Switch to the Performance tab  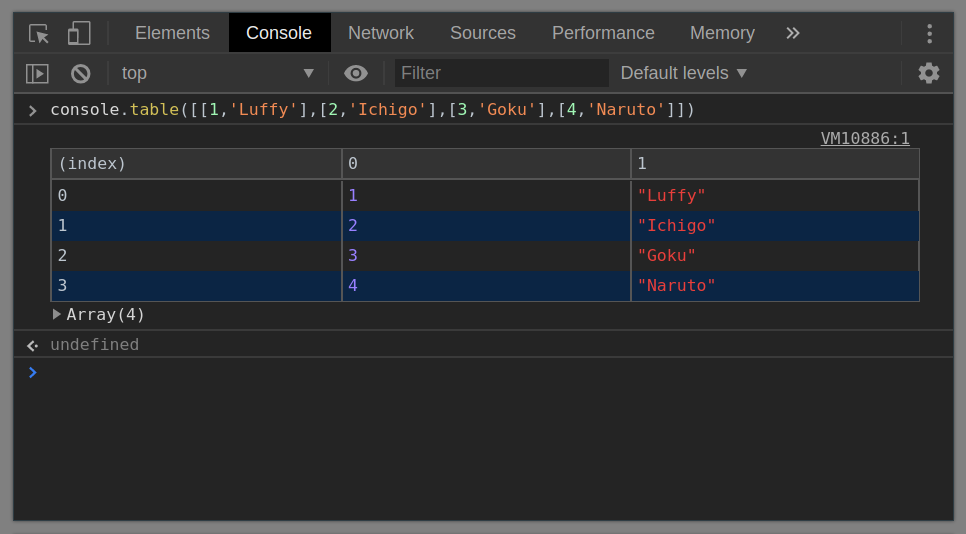click(603, 33)
